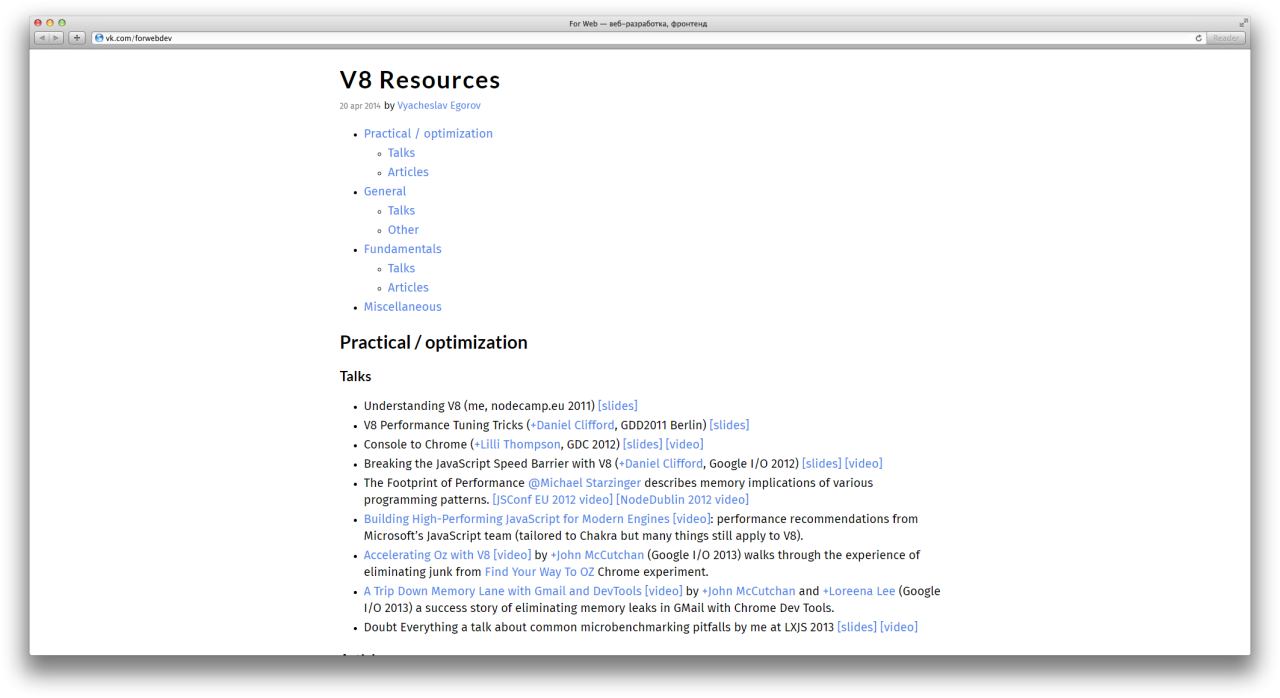This screenshot has height=698, width=1280.
Task: Open JSConf EU 2012 video link
Action: (553, 499)
